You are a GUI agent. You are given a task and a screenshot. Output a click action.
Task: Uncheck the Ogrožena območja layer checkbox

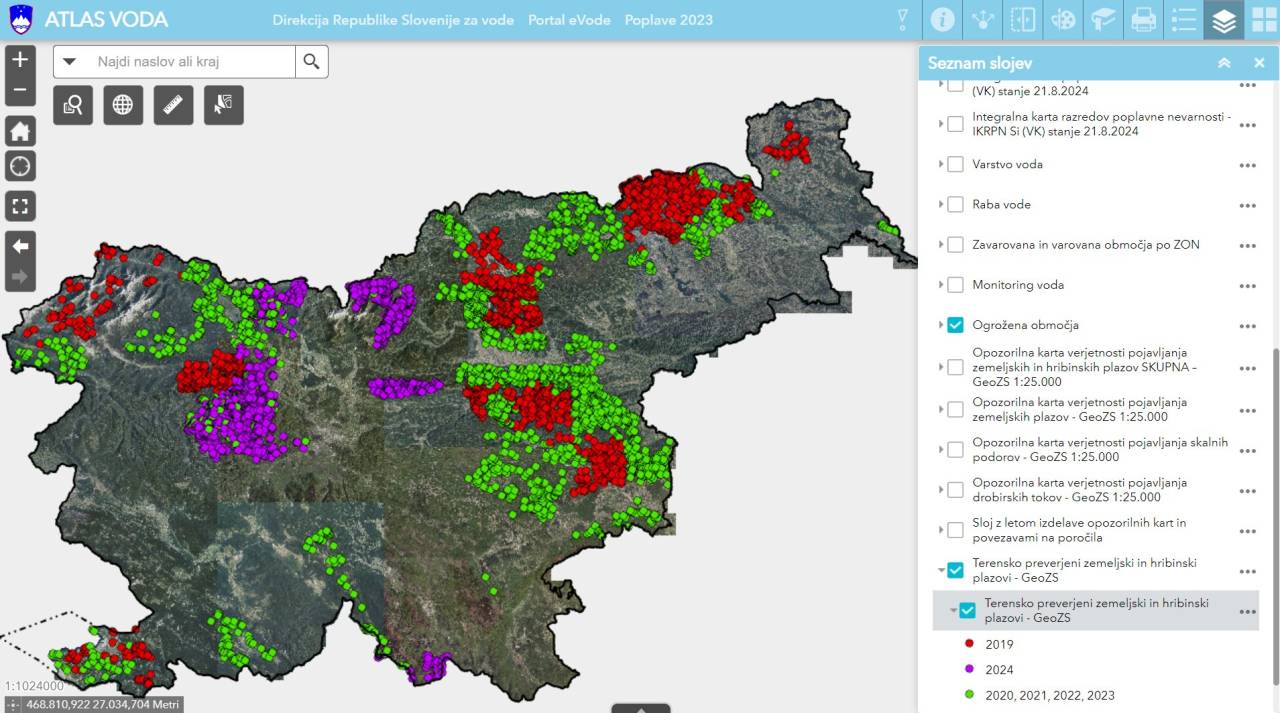(x=955, y=325)
